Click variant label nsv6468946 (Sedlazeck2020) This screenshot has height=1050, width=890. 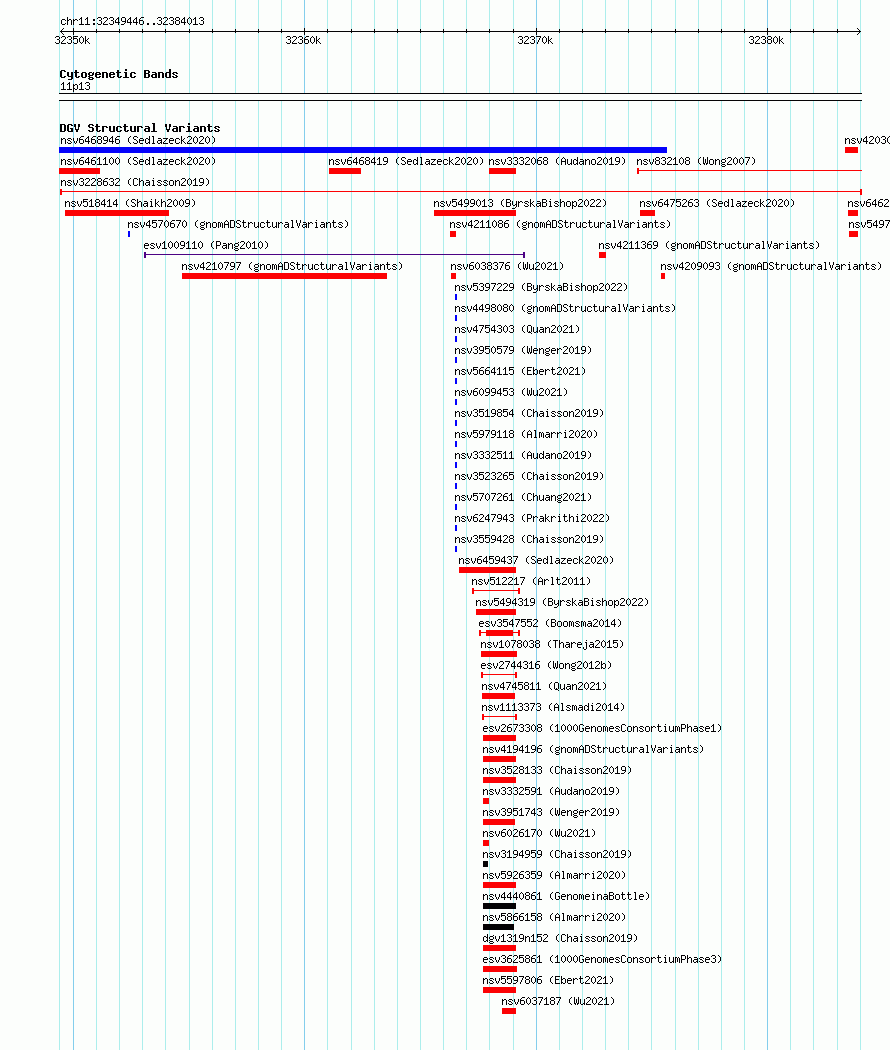point(138,141)
